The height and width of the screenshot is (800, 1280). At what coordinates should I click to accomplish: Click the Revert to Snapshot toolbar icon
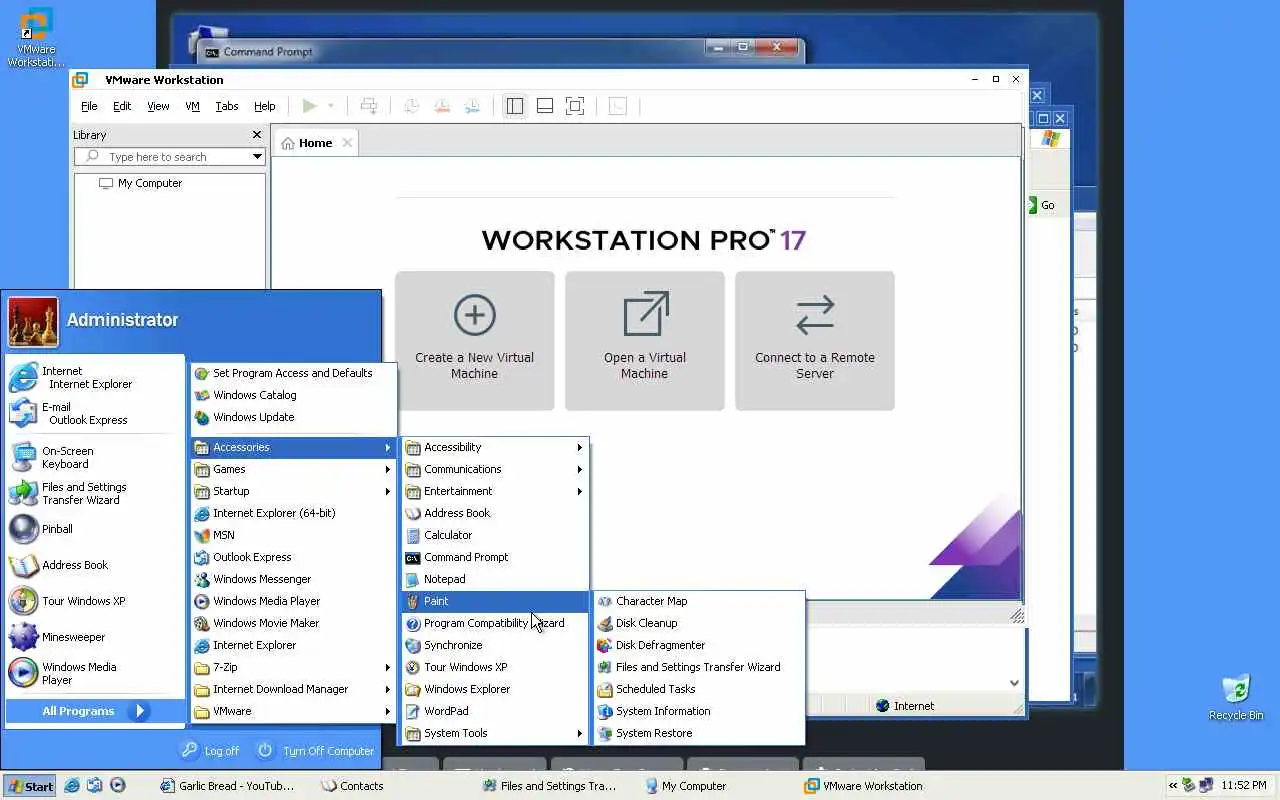442,106
